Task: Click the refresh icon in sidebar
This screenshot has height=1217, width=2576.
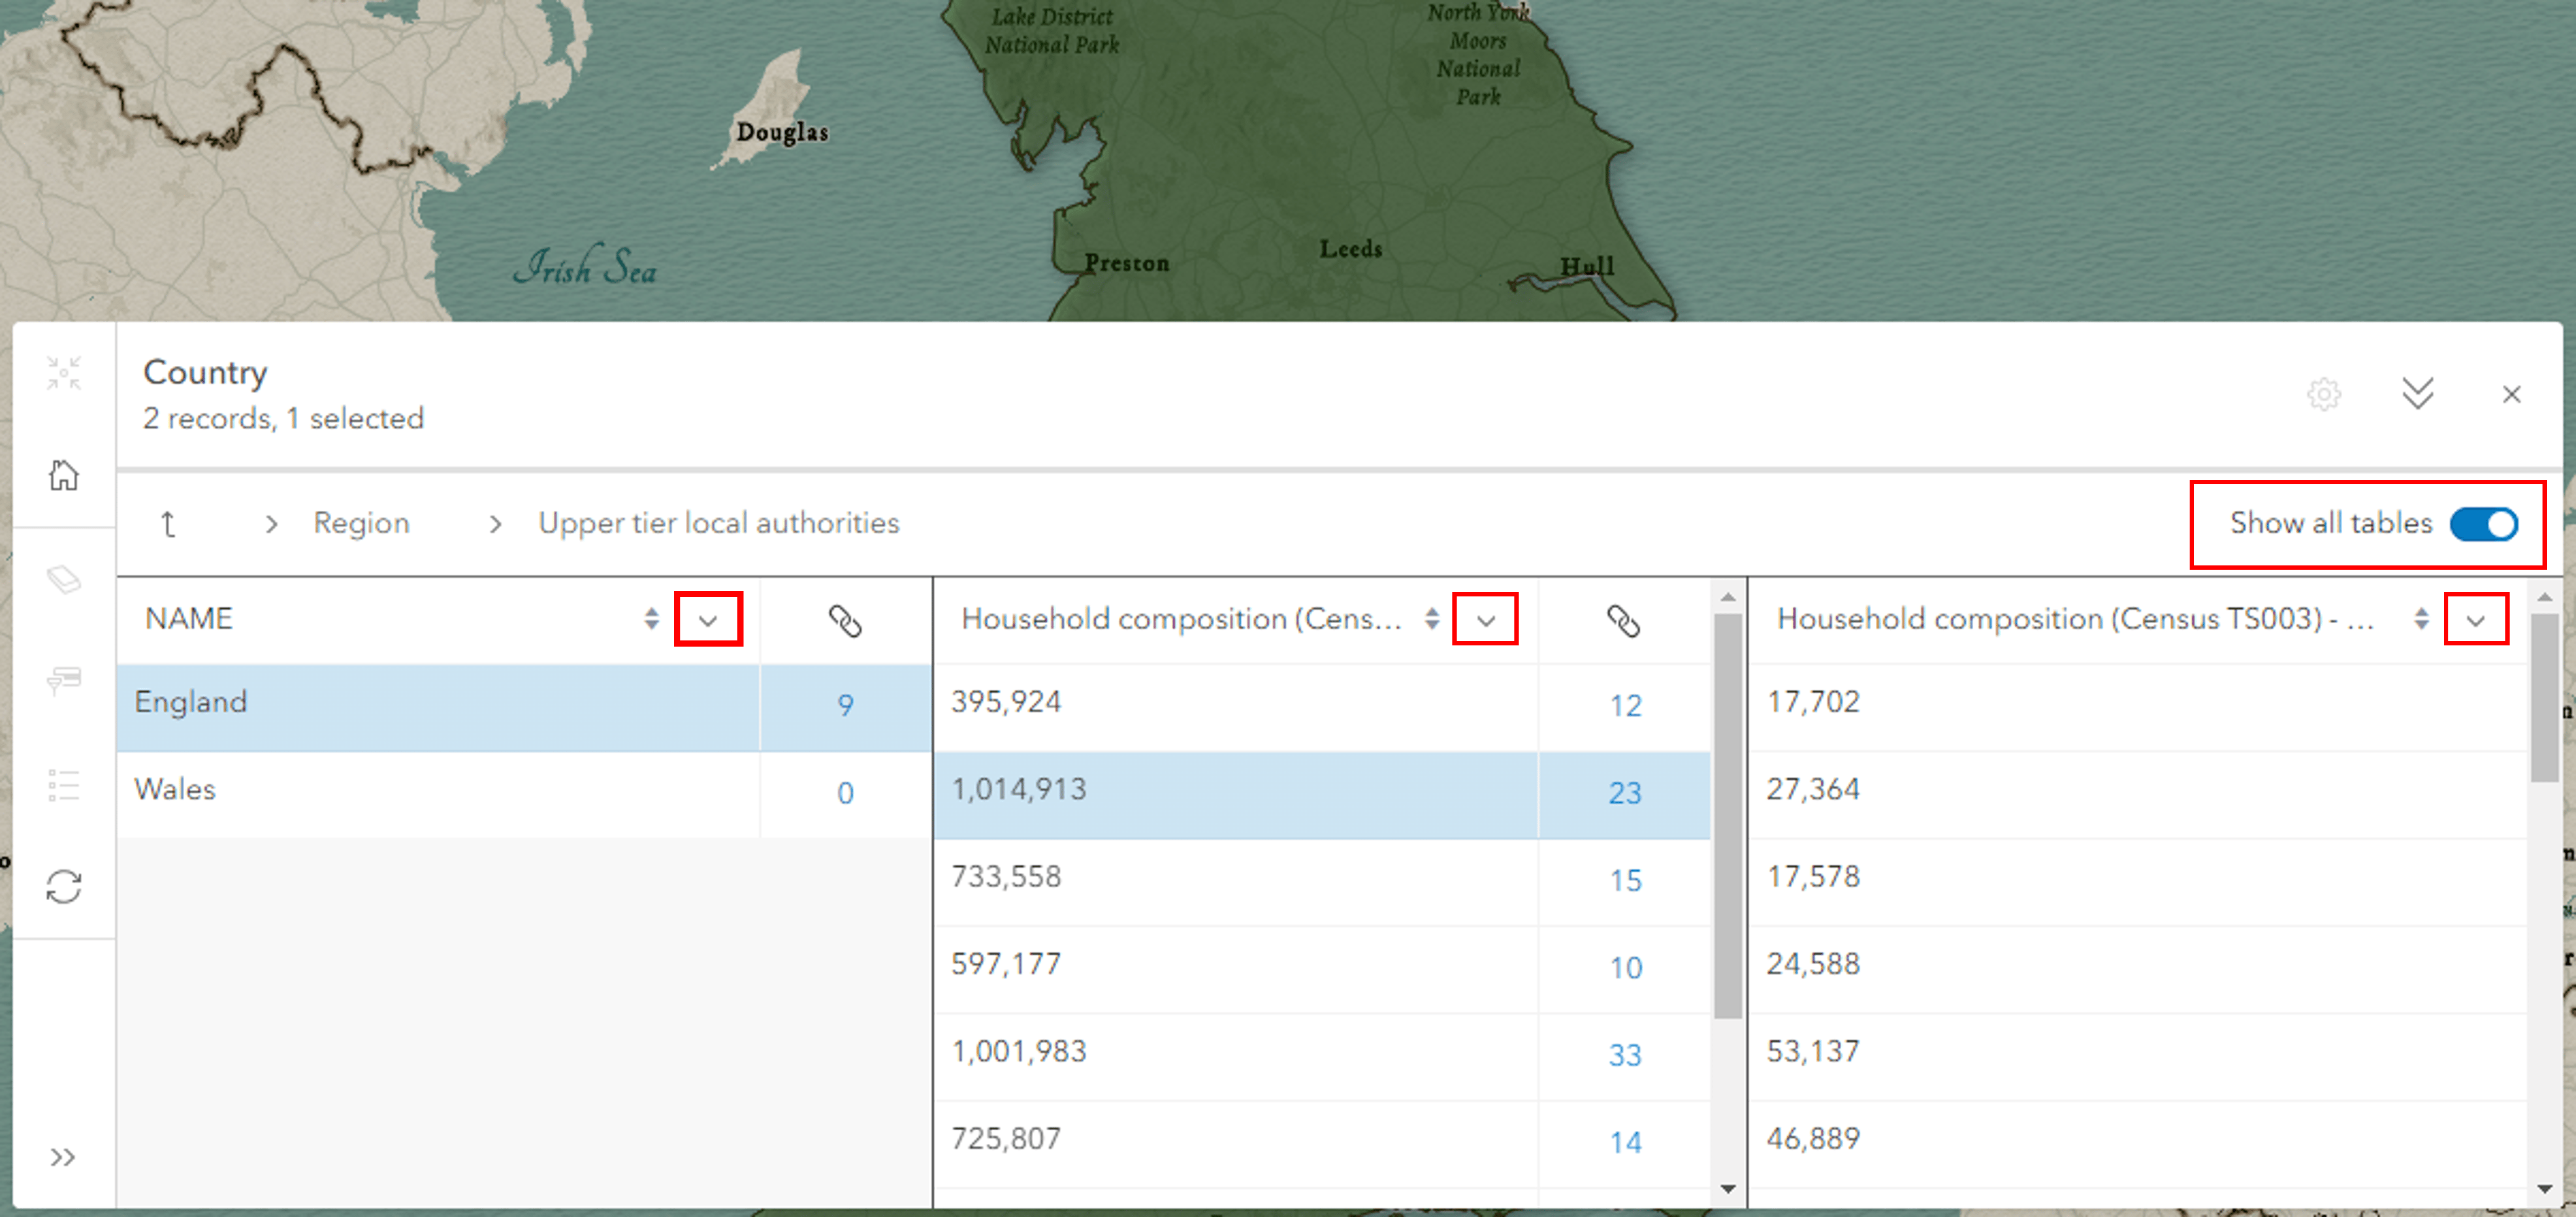Action: point(63,887)
